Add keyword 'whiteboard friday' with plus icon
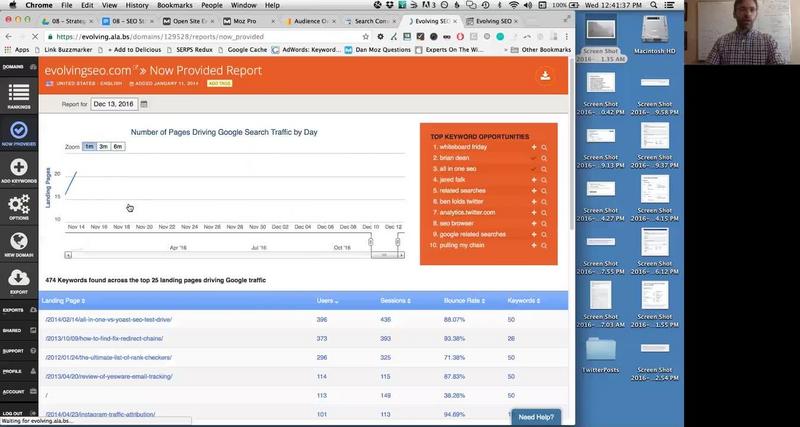Image resolution: width=800 pixels, height=427 pixels. [x=534, y=147]
